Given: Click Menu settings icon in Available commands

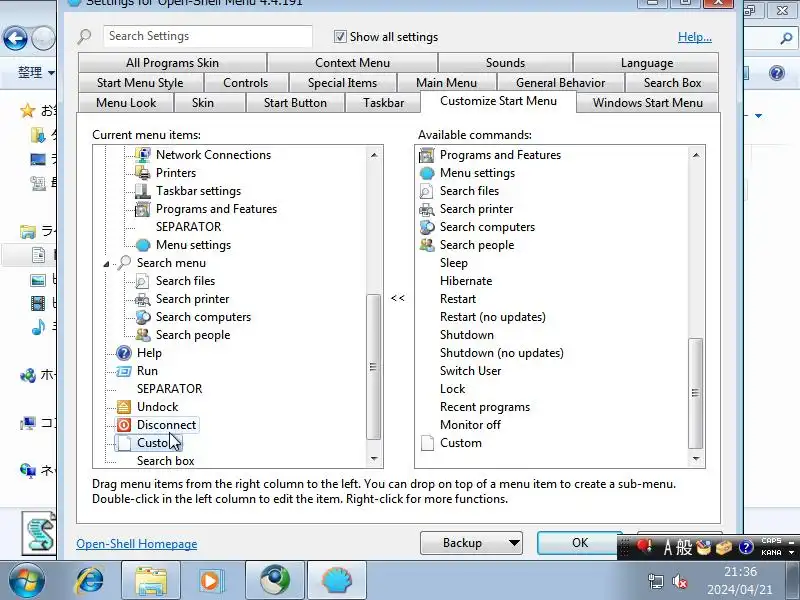Looking at the screenshot, I should (427, 173).
